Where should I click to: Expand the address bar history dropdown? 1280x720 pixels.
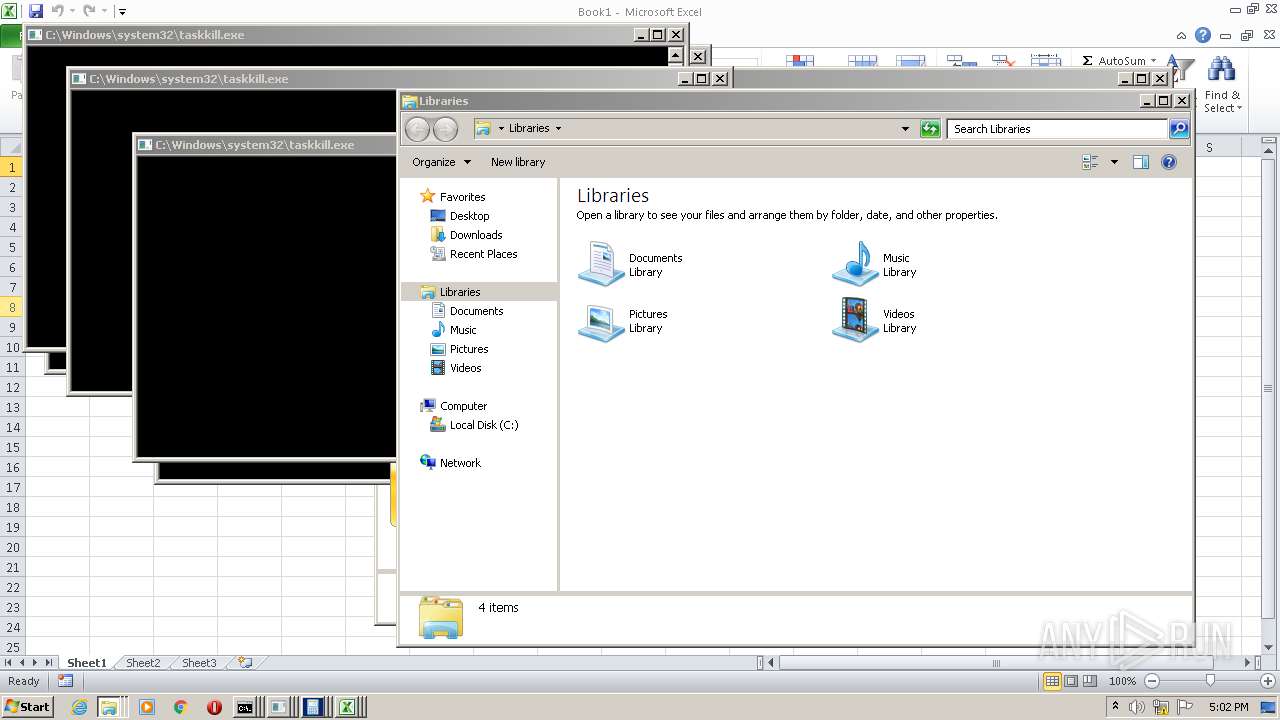(905, 128)
